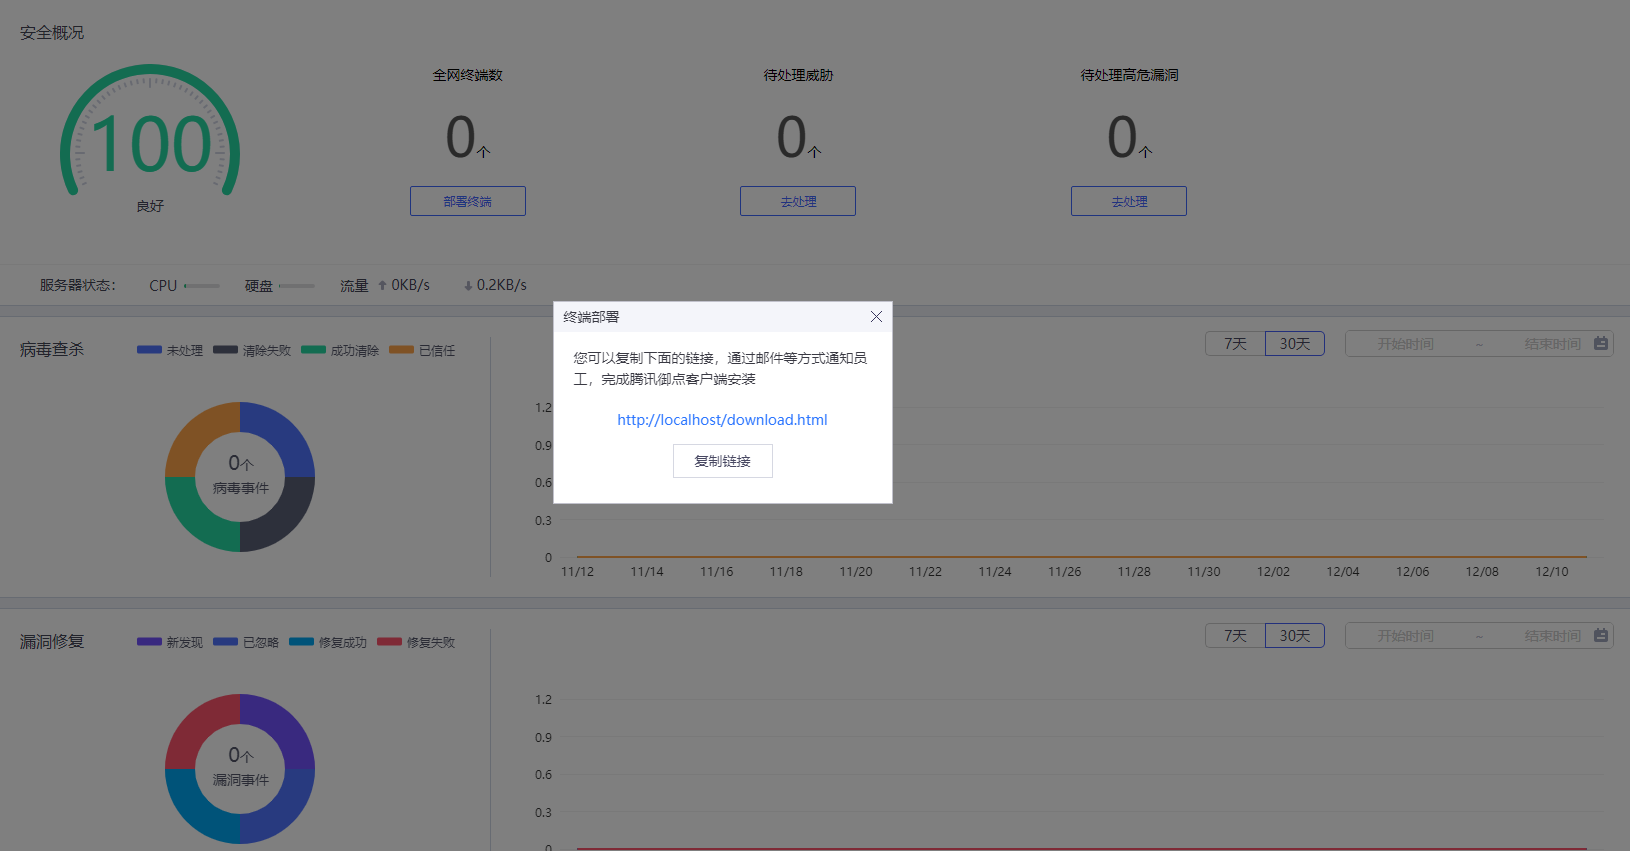
Task: Click the 部署终端 button
Action: click(467, 201)
